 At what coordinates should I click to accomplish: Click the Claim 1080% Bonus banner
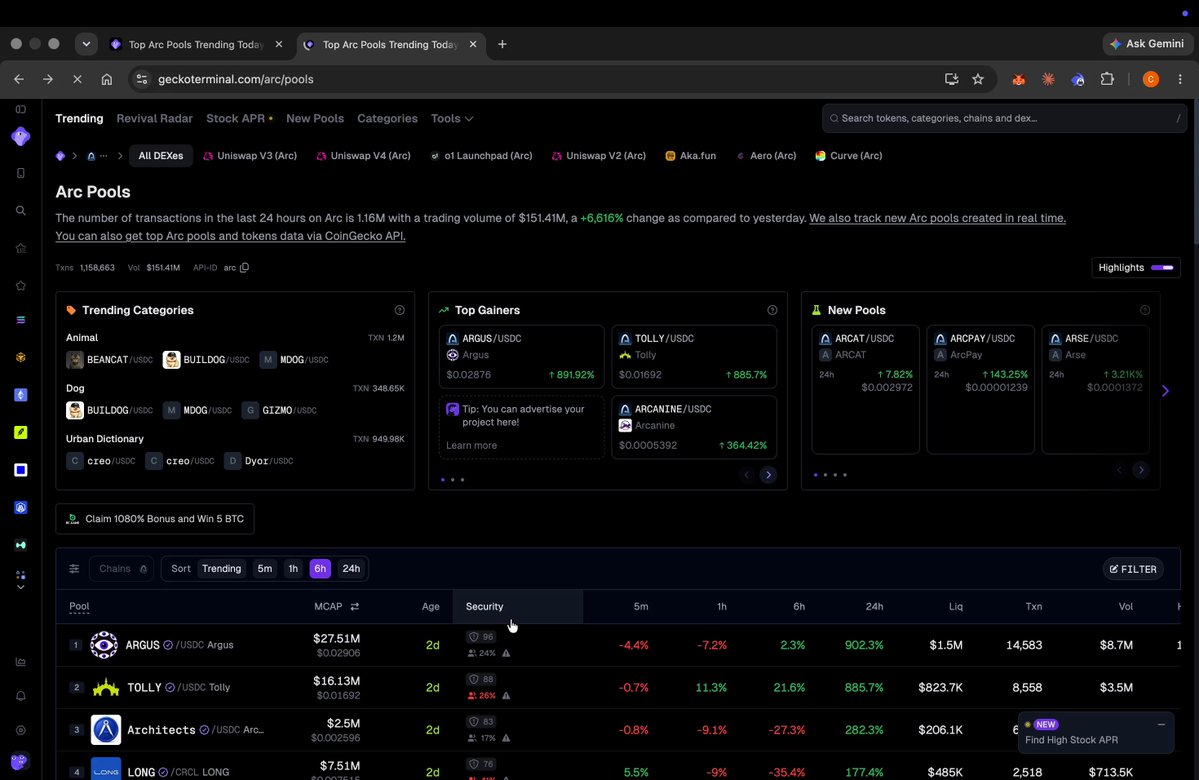pyautogui.click(x=155, y=519)
